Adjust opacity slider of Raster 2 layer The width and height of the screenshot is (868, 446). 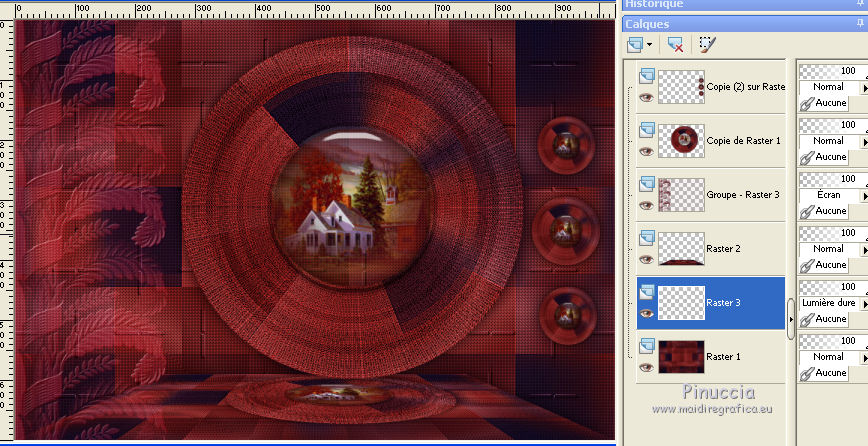click(834, 232)
